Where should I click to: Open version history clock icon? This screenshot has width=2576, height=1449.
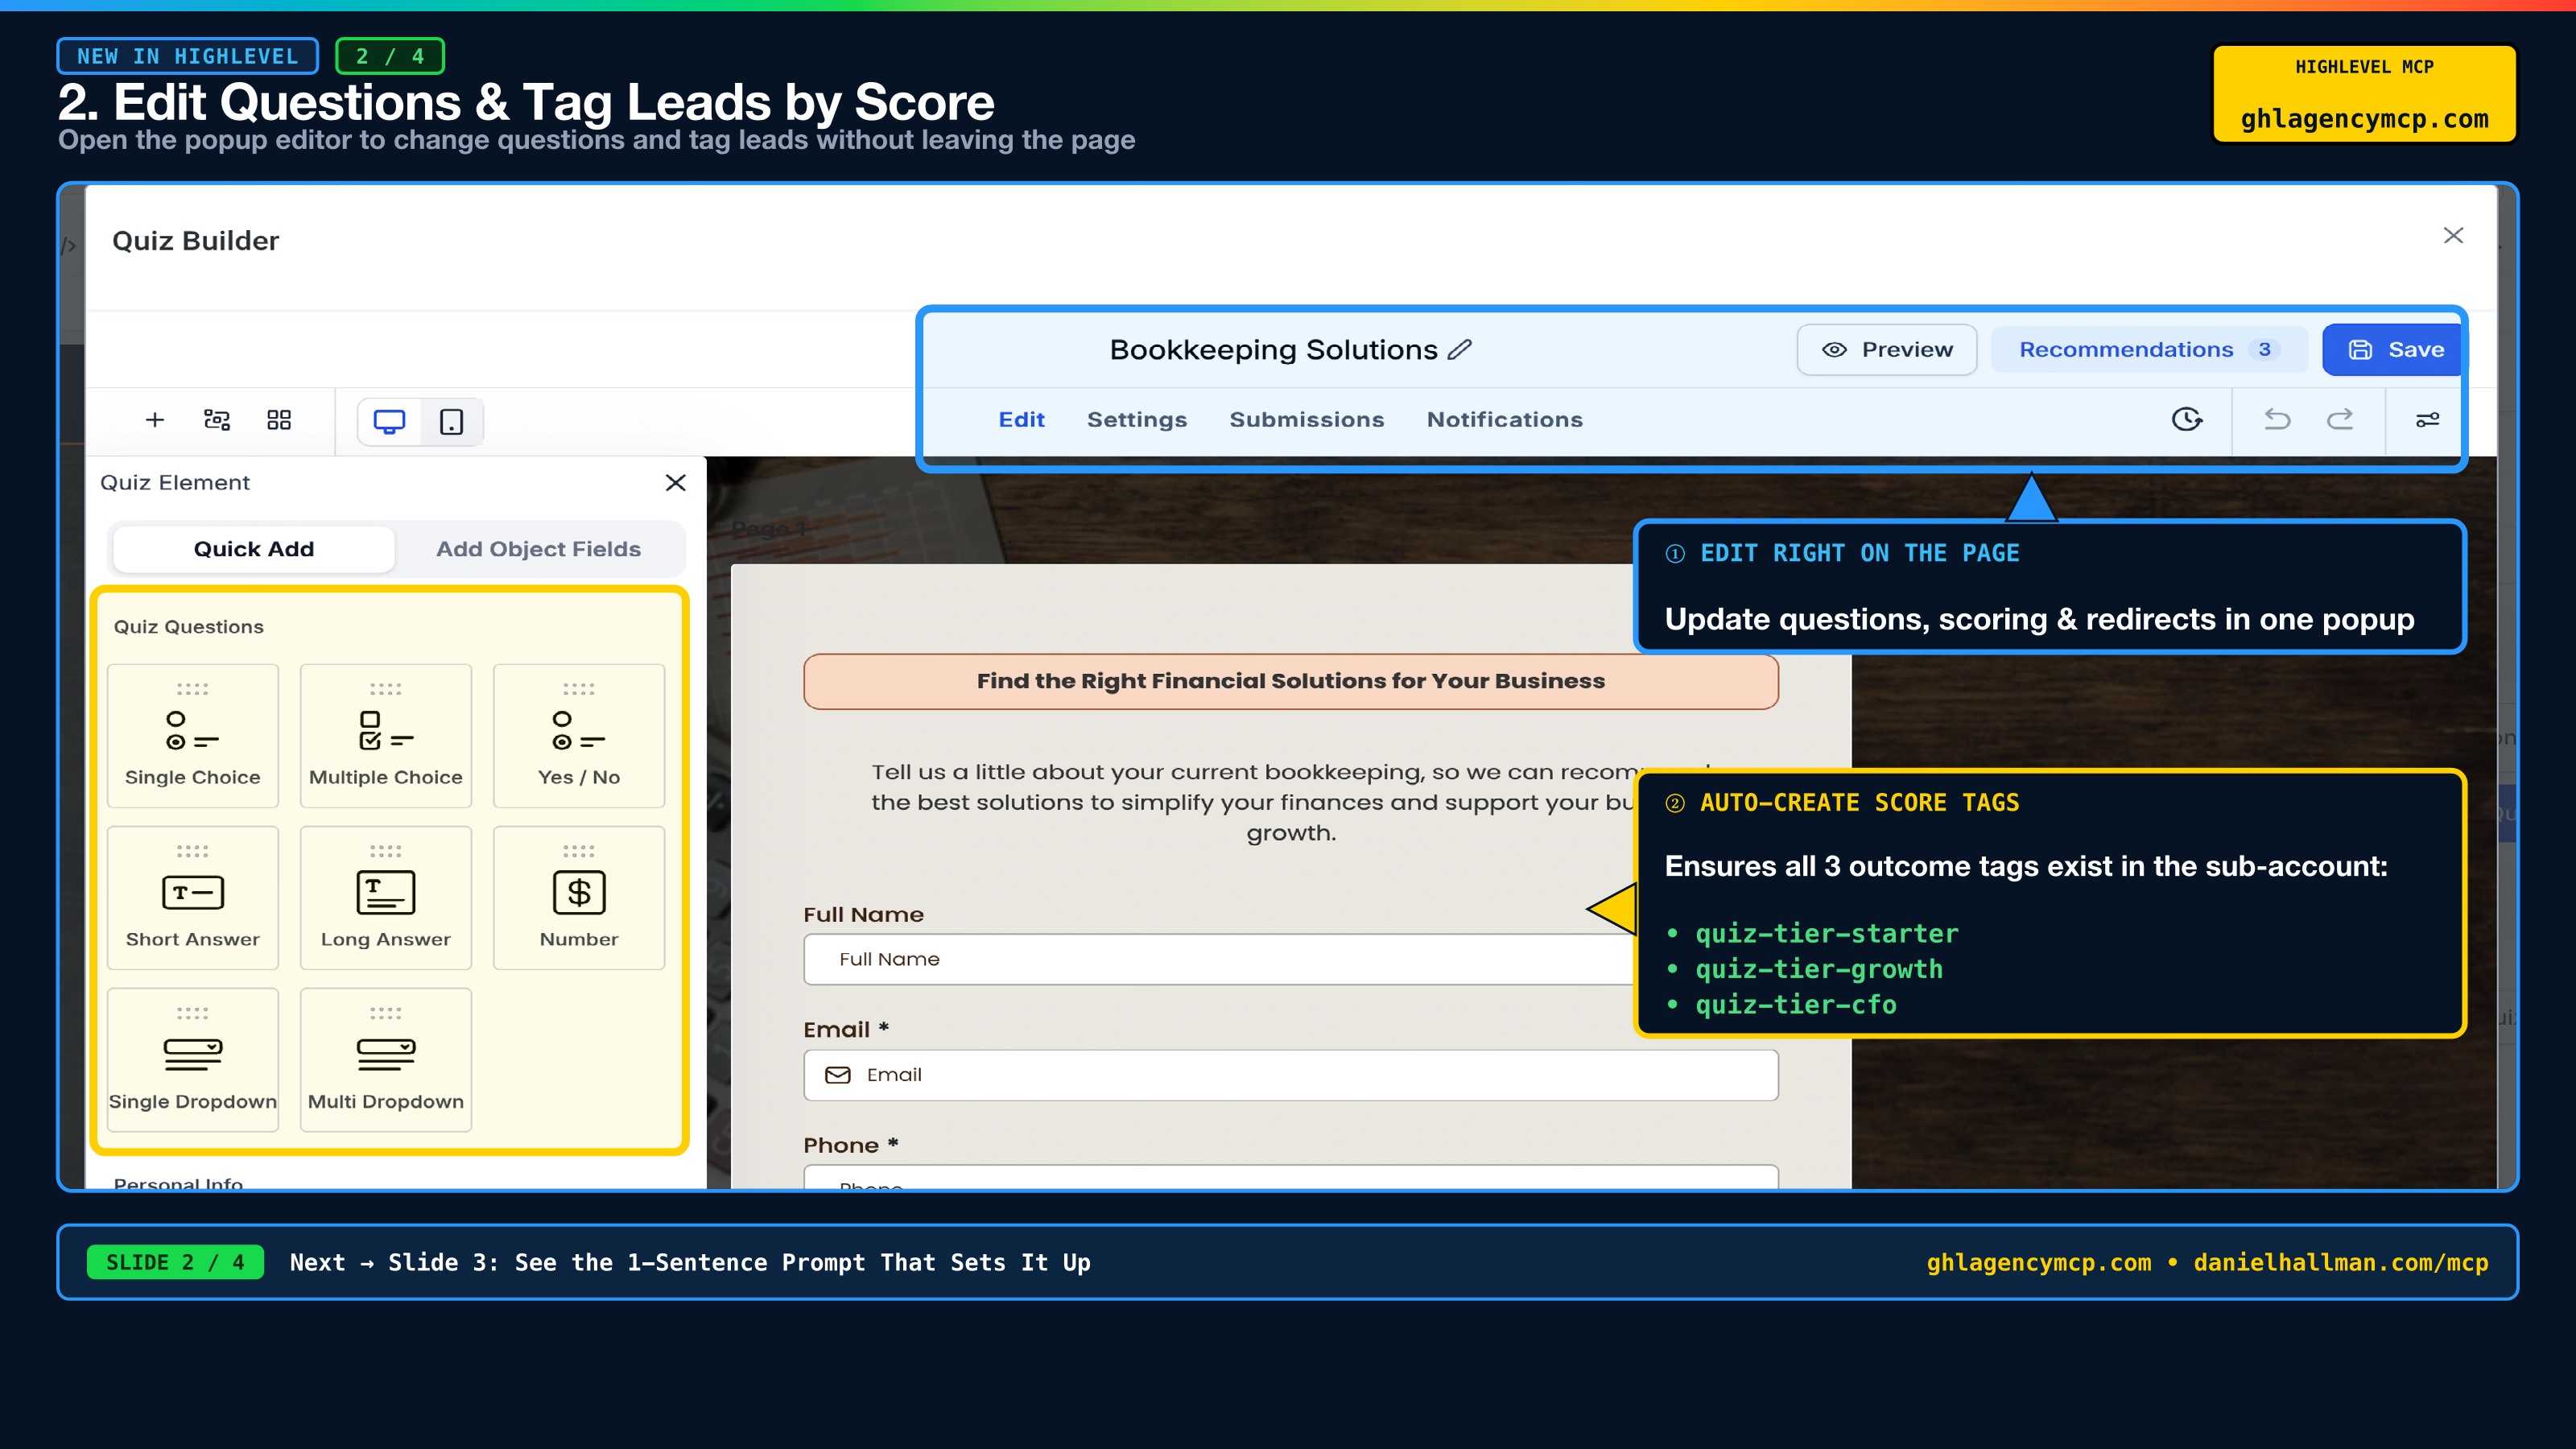click(x=2187, y=419)
